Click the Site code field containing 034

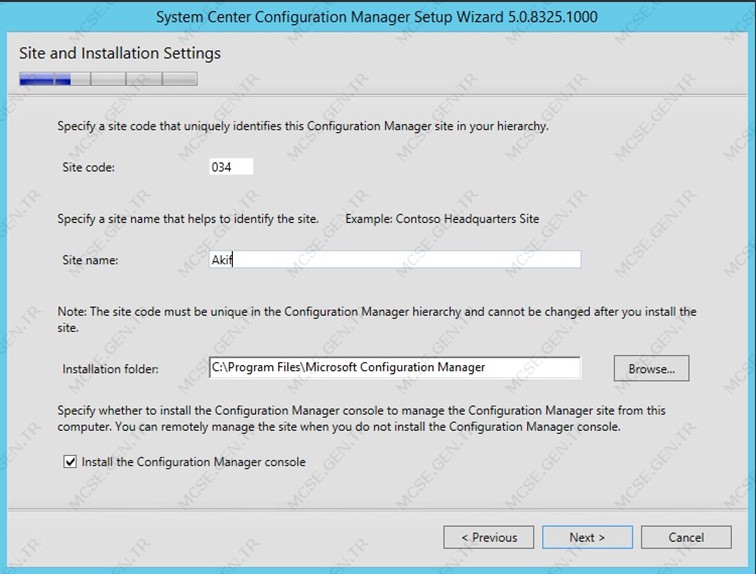(x=231, y=167)
